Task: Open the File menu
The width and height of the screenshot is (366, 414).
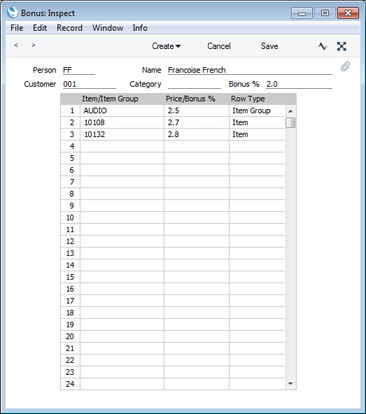Action: point(17,28)
